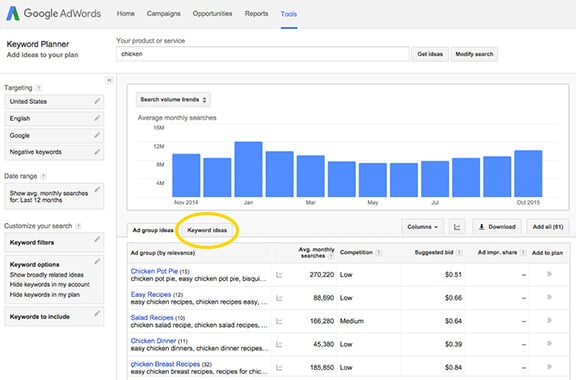576x380 pixels.
Task: Click the Oct 2015 bar in chart
Action: point(528,173)
